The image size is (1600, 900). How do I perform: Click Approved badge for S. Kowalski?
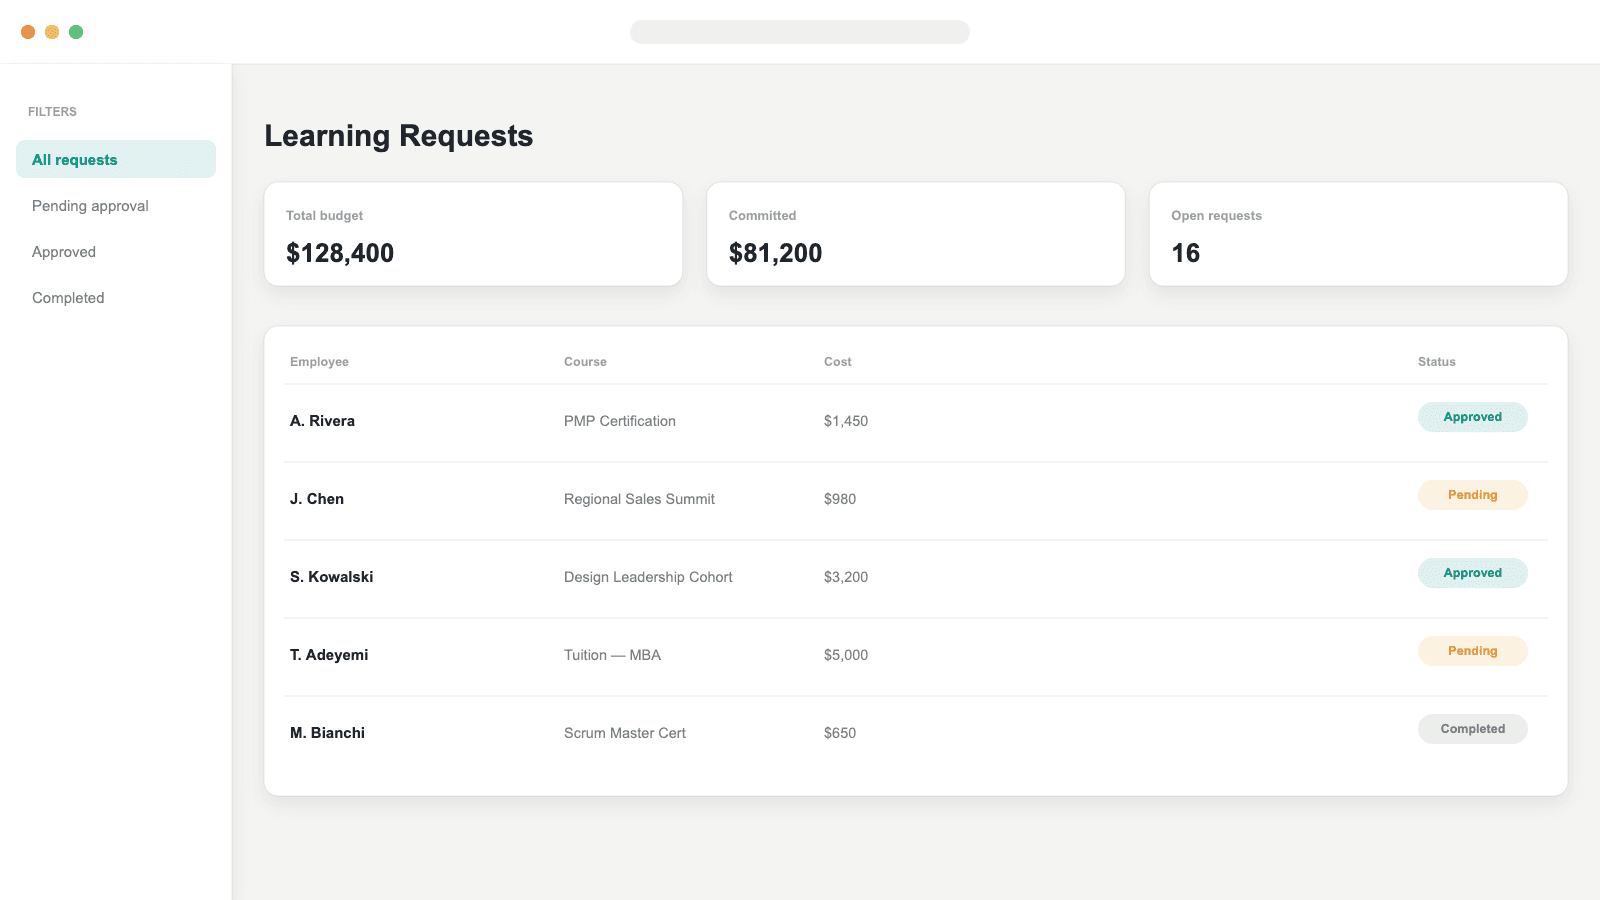[1473, 573]
